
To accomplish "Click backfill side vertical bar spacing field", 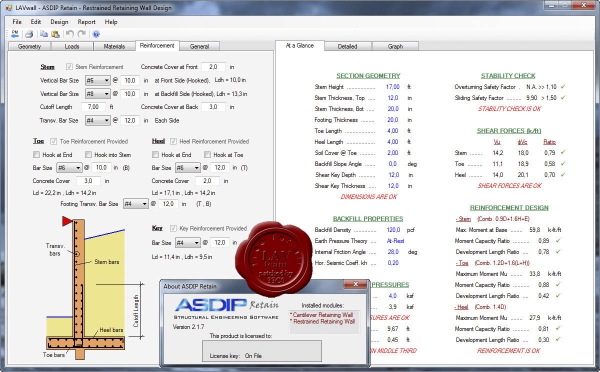I will point(130,94).
